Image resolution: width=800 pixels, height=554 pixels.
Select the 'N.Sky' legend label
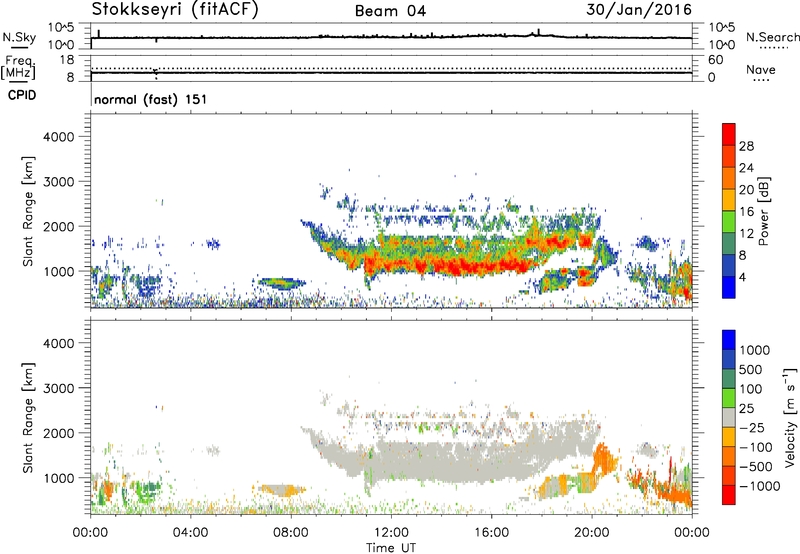tap(19, 37)
